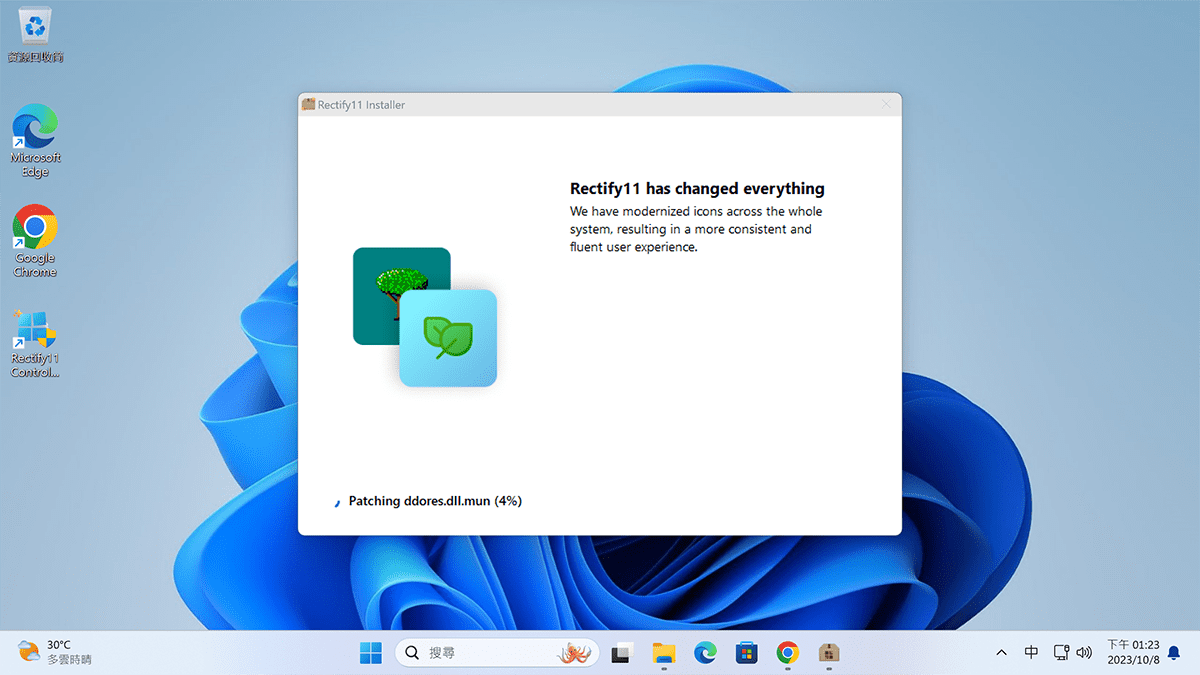Click the new leaf icon image in installer
Viewport: 1200px width, 675px height.
(x=448, y=338)
